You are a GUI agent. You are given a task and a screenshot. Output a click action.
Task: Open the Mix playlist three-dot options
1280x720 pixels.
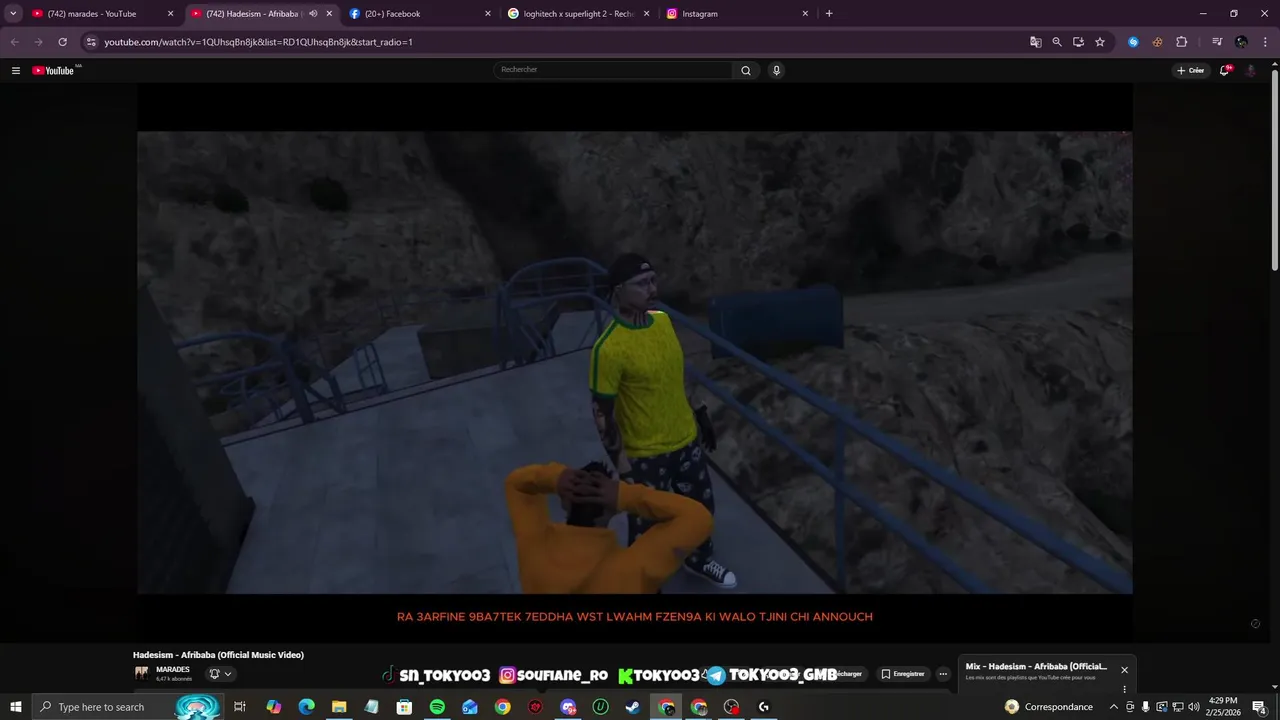(x=1124, y=688)
